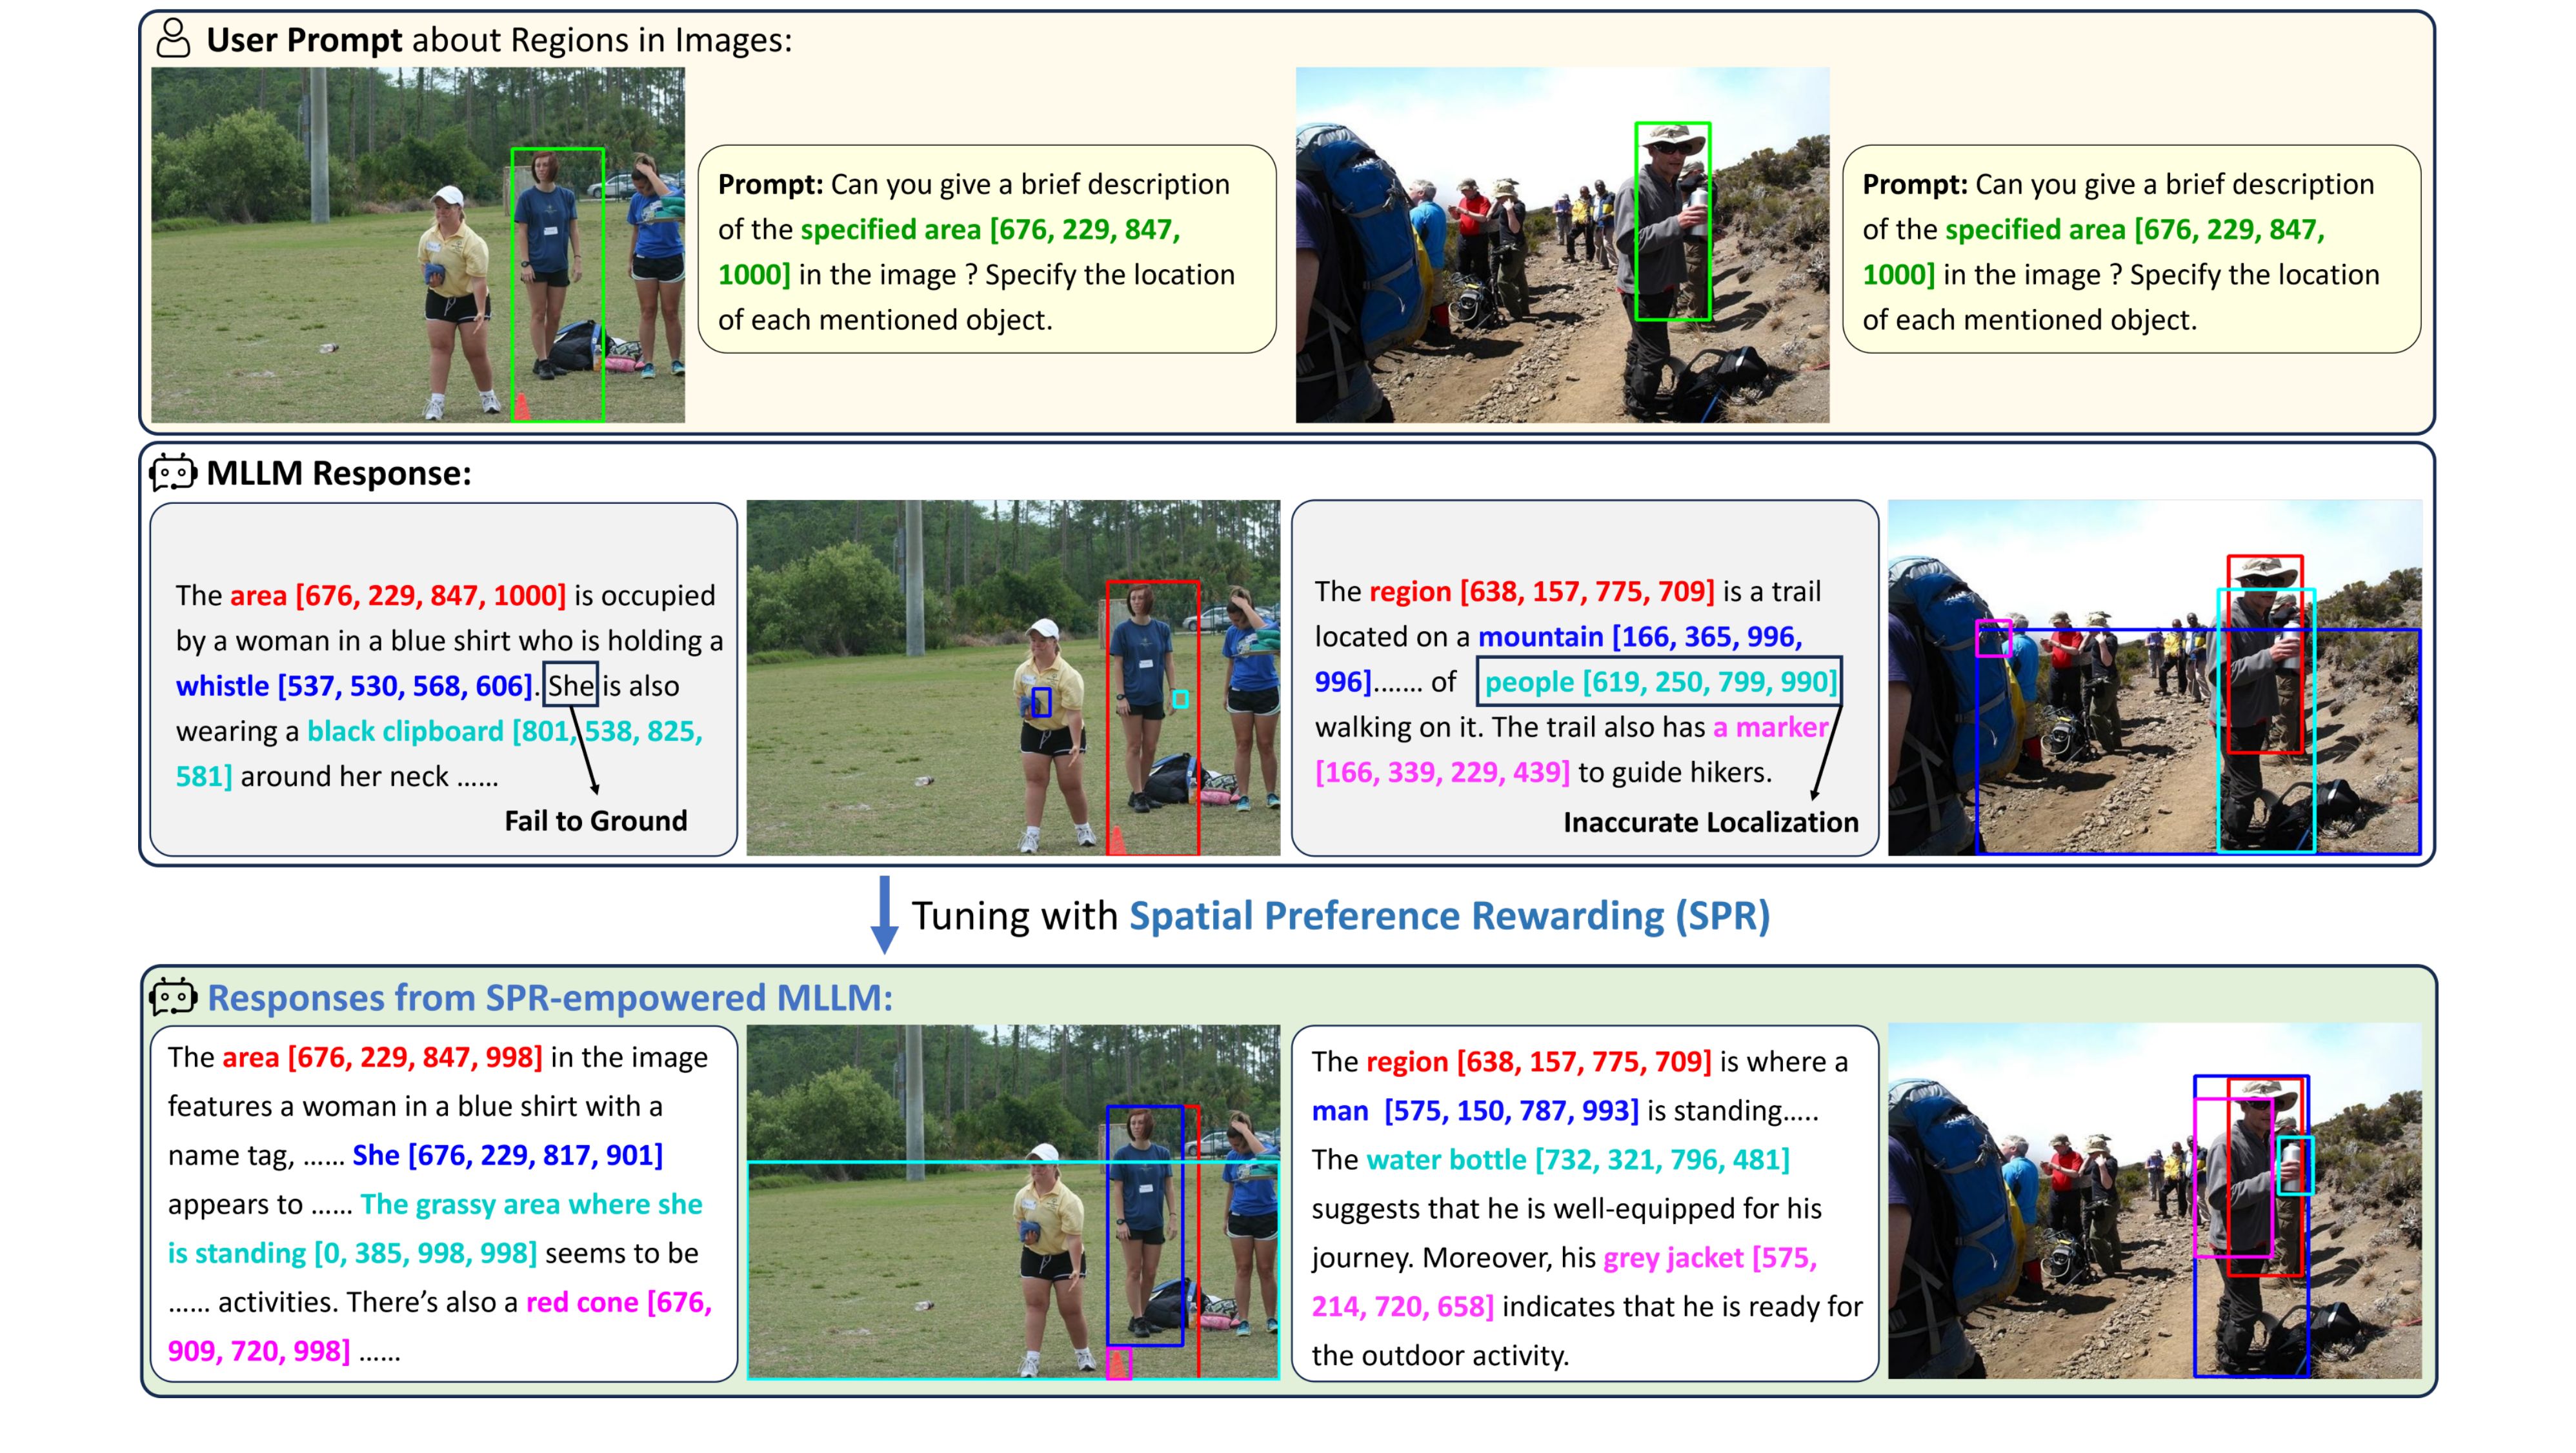
Task: Click the small cyan box on woman's arm
Action: click(1180, 699)
